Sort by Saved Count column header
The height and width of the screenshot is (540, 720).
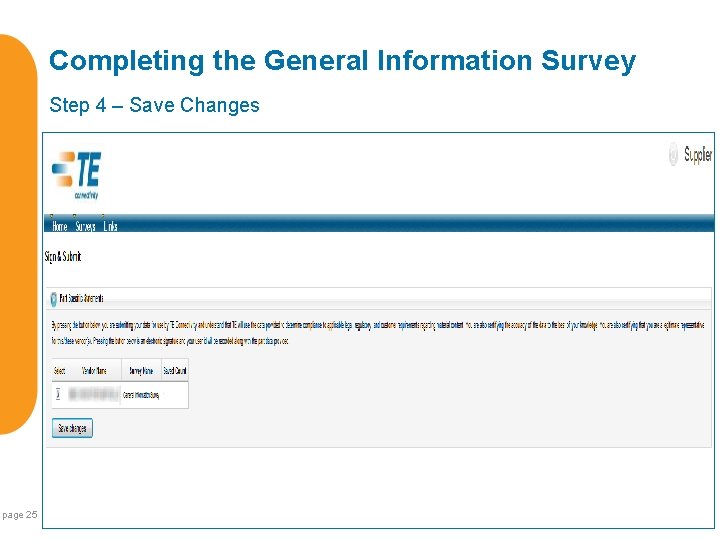click(174, 370)
